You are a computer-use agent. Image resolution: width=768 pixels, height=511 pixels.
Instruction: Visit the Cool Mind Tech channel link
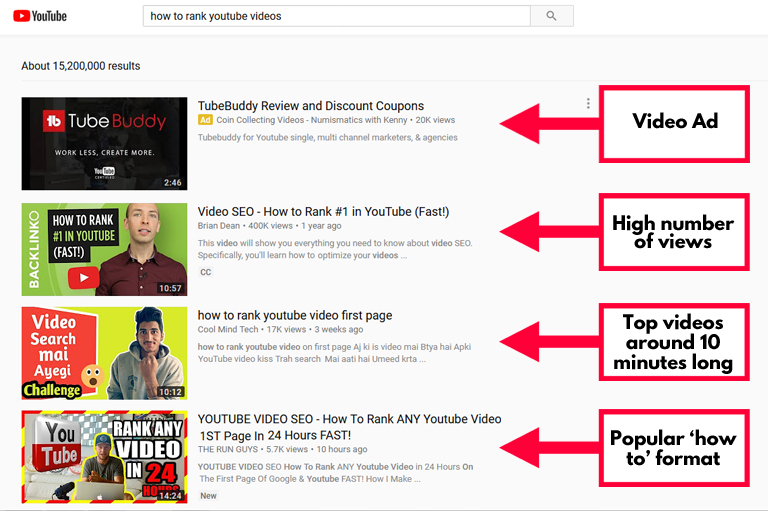(x=228, y=330)
